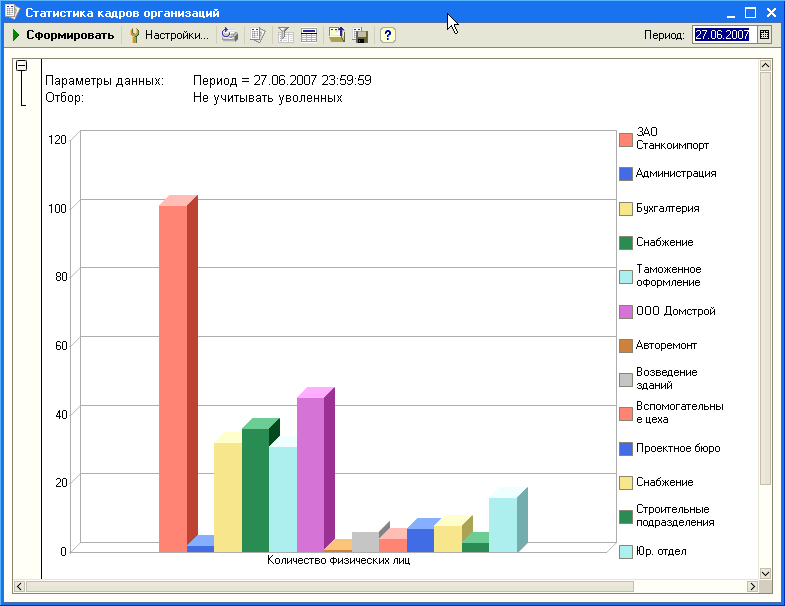This screenshot has height=606, width=785.
Task: Click the horizontal scrollbar right arrow
Action: [752, 586]
